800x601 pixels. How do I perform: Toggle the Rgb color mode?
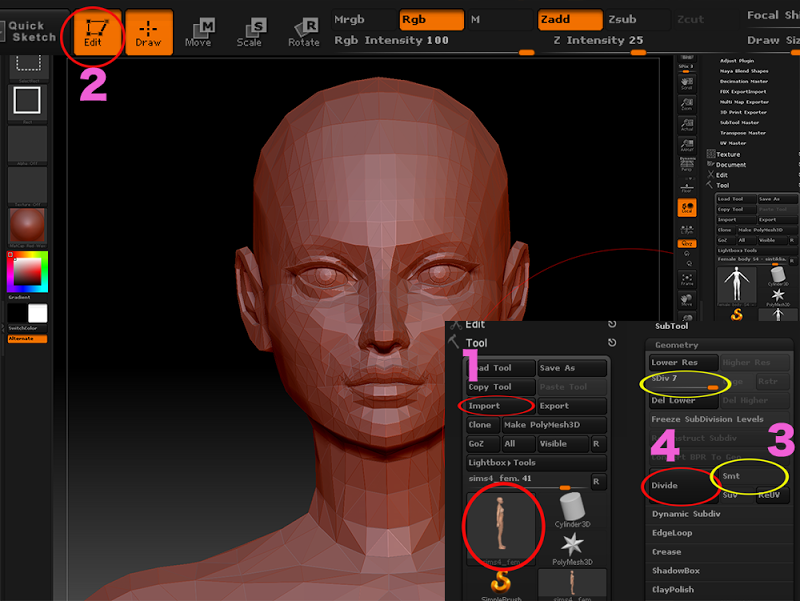(431, 19)
